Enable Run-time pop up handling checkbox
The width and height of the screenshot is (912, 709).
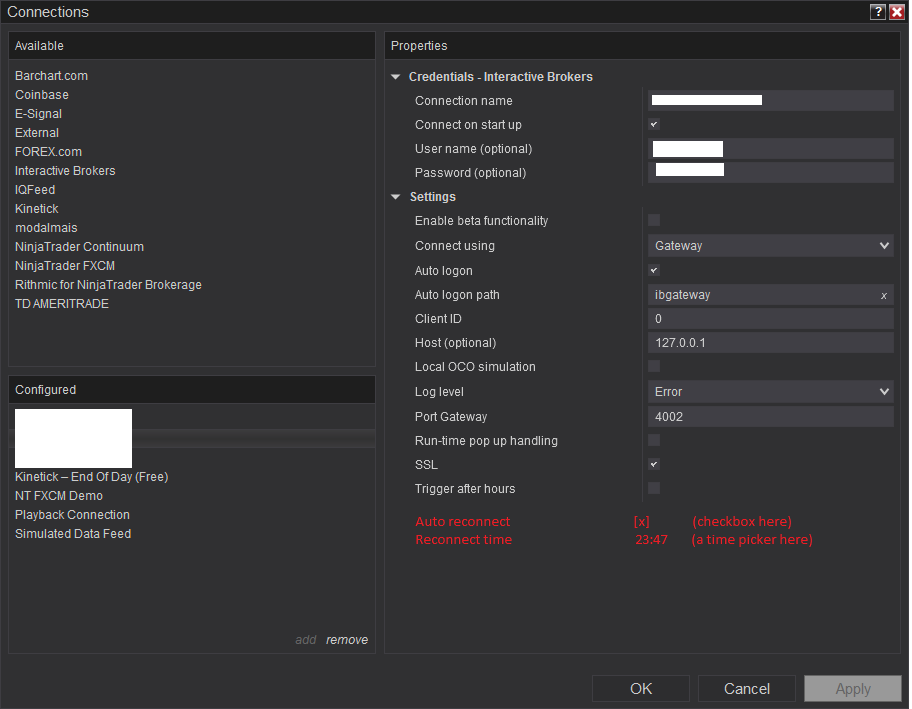(x=654, y=440)
